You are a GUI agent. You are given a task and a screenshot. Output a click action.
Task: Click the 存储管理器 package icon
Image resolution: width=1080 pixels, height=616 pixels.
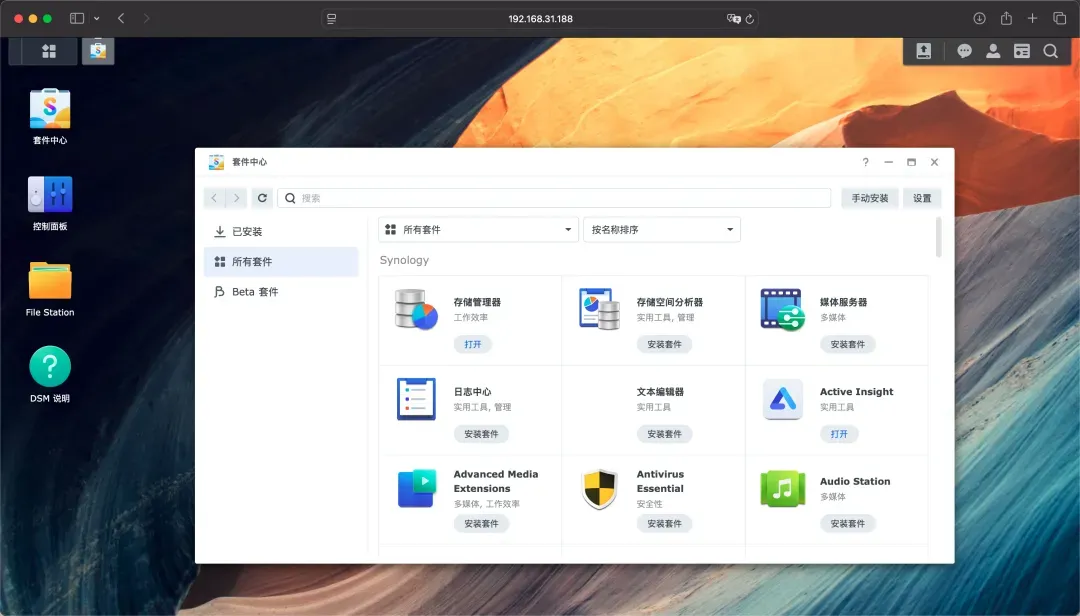pyautogui.click(x=416, y=309)
